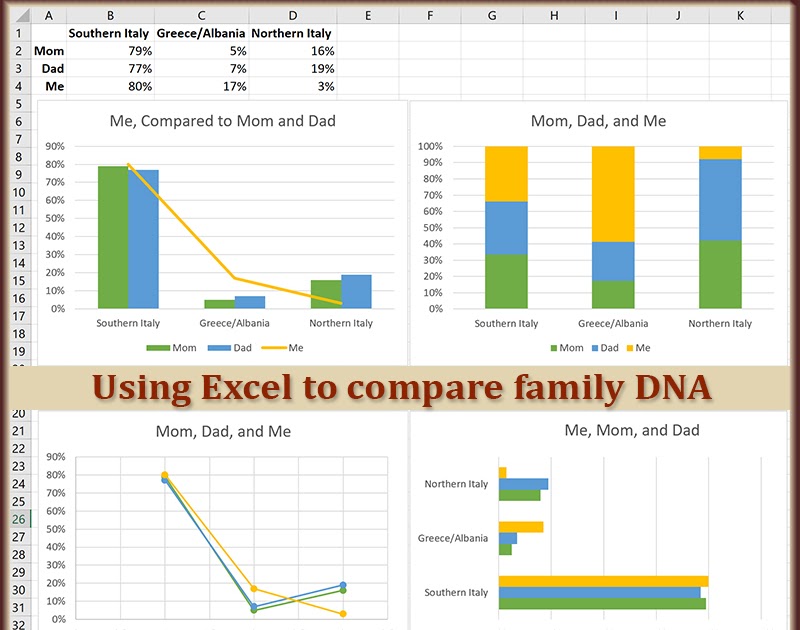This screenshot has height=630, width=800.
Task: Click column header B
Action: (x=110, y=15)
